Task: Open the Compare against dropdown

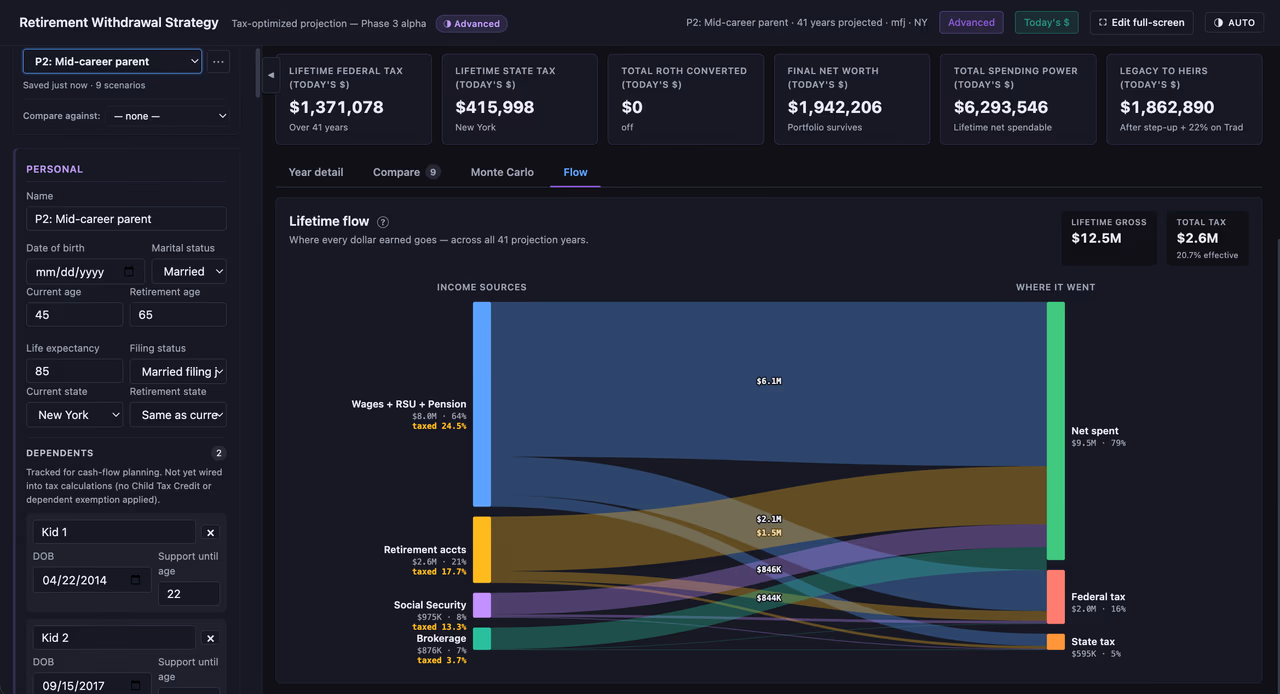Action: 169,116
